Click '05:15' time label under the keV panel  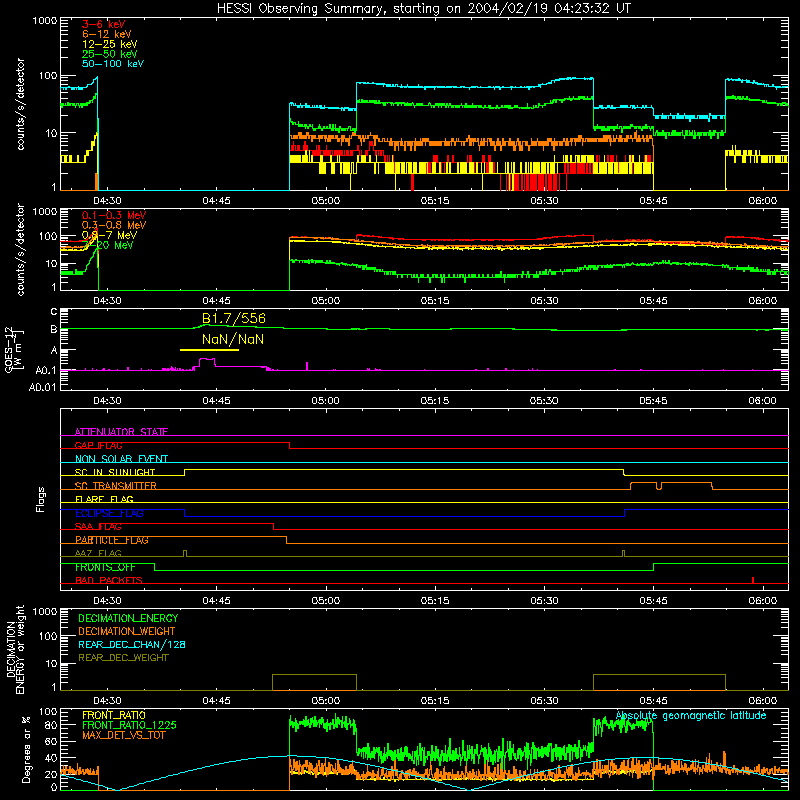click(x=435, y=201)
